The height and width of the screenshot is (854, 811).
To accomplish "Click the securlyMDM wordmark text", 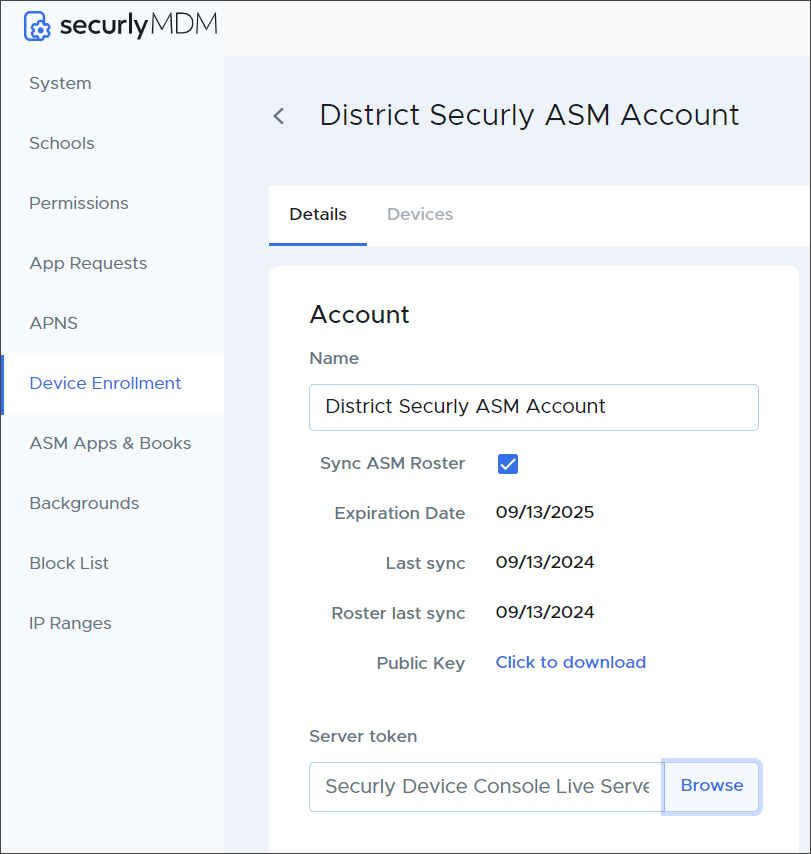I will point(139,25).
